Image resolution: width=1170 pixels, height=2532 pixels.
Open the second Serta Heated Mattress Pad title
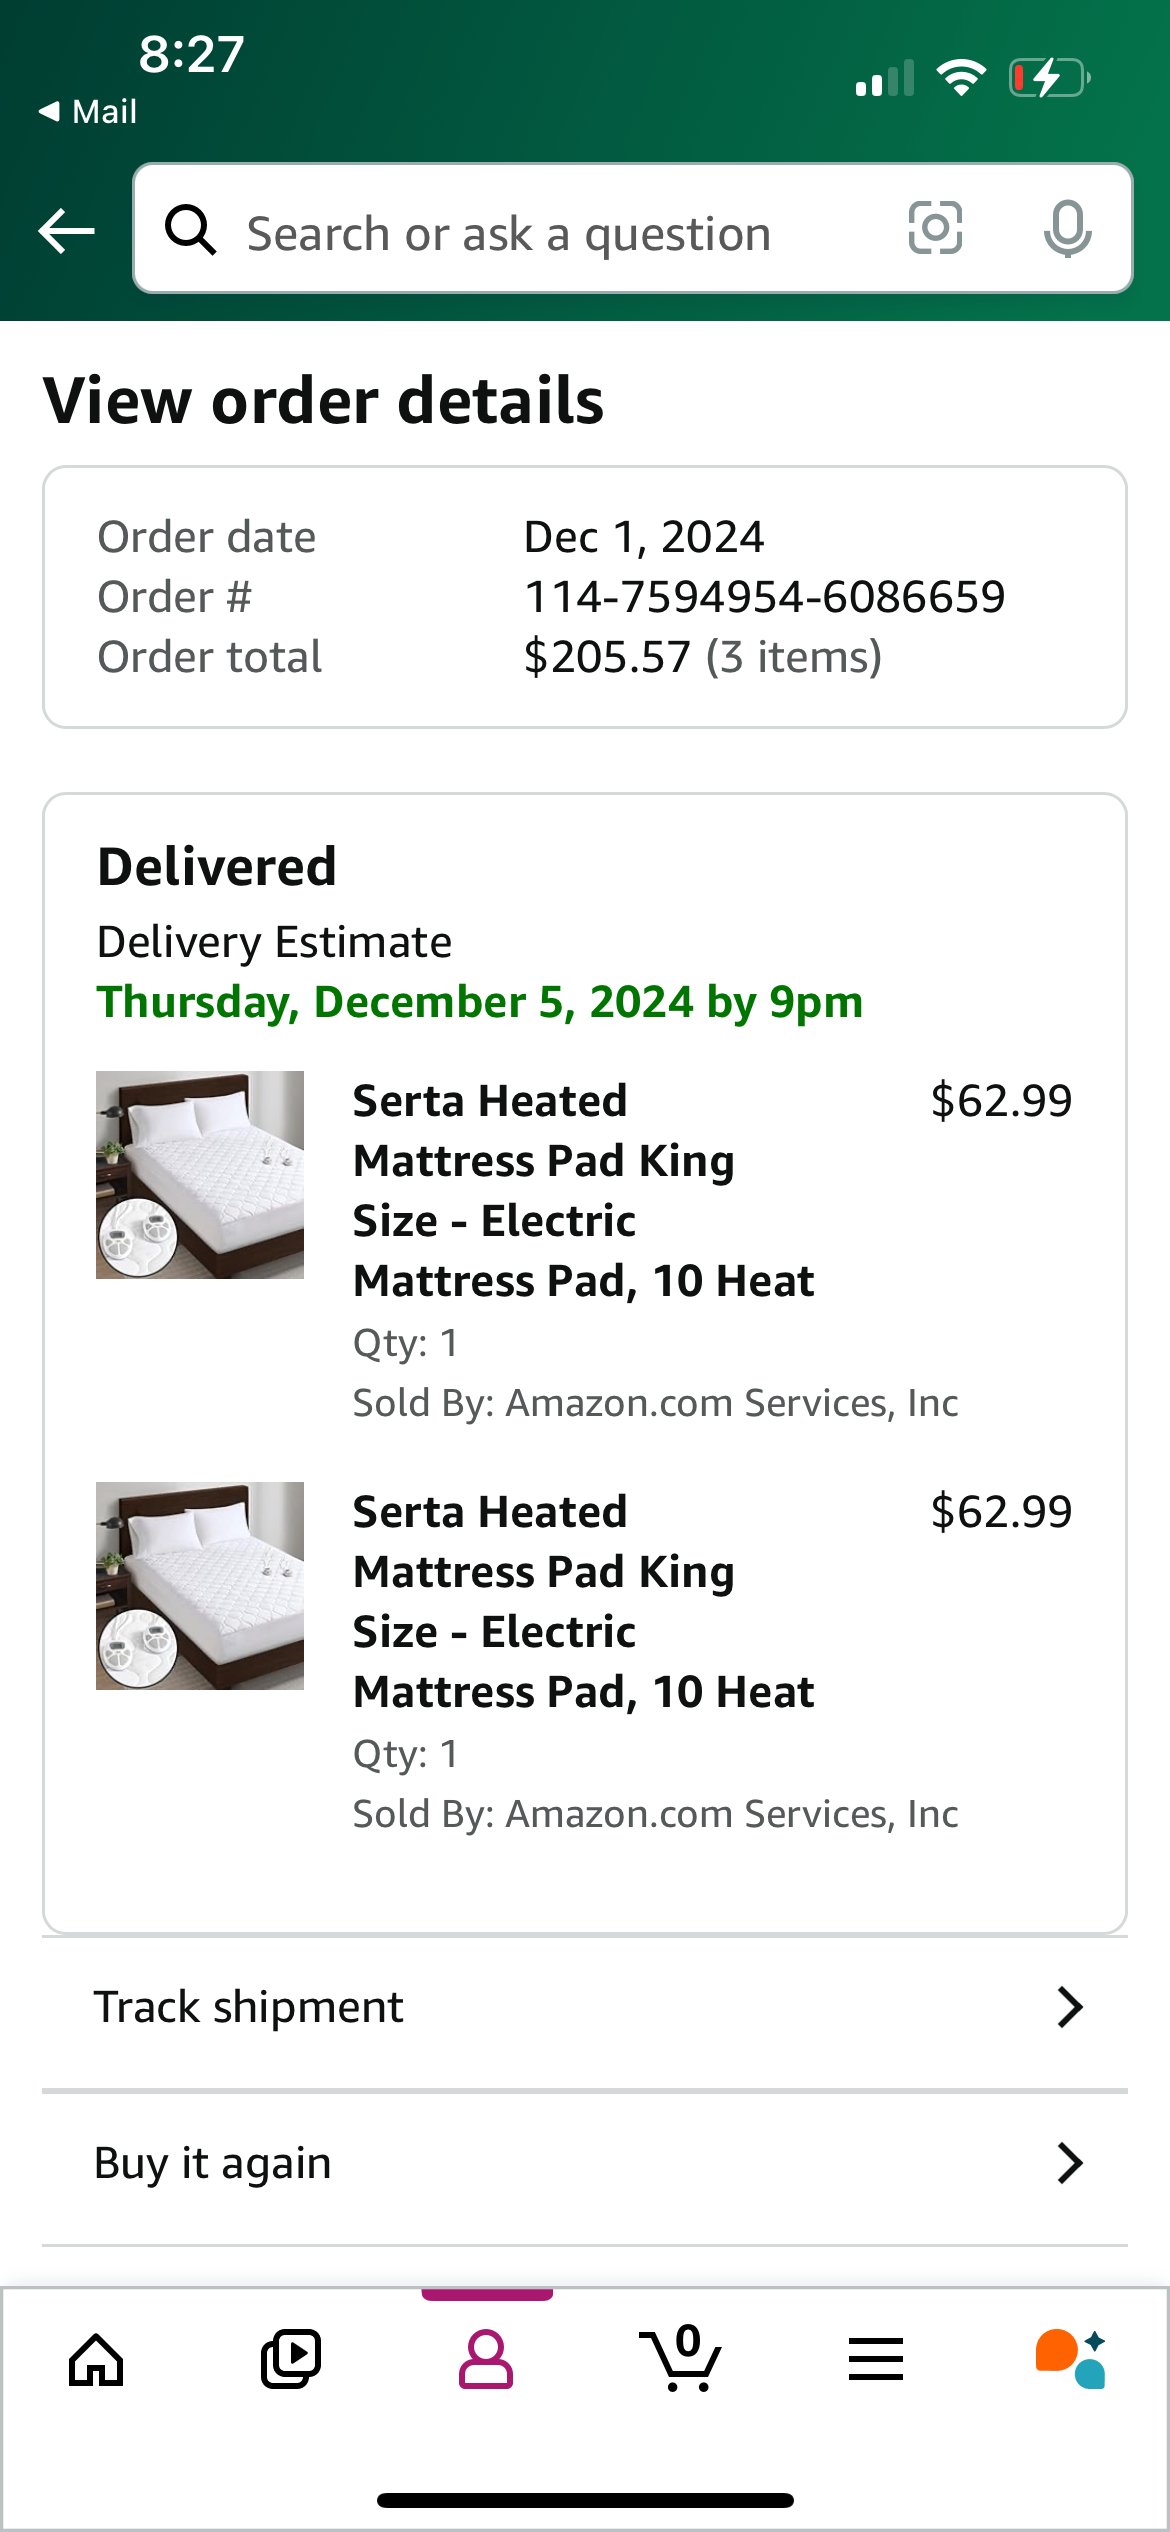pyautogui.click(x=584, y=1602)
